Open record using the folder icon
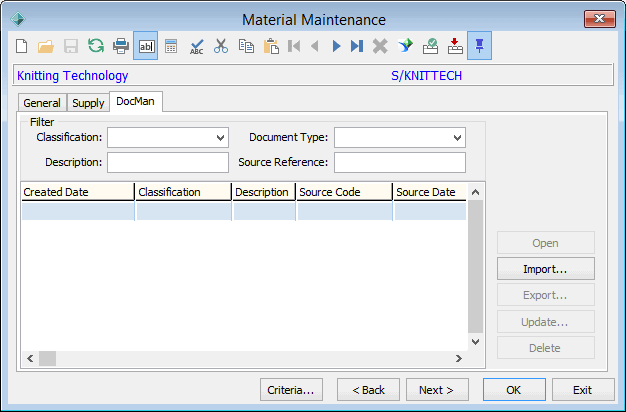626x412 pixels. pyautogui.click(x=46, y=46)
